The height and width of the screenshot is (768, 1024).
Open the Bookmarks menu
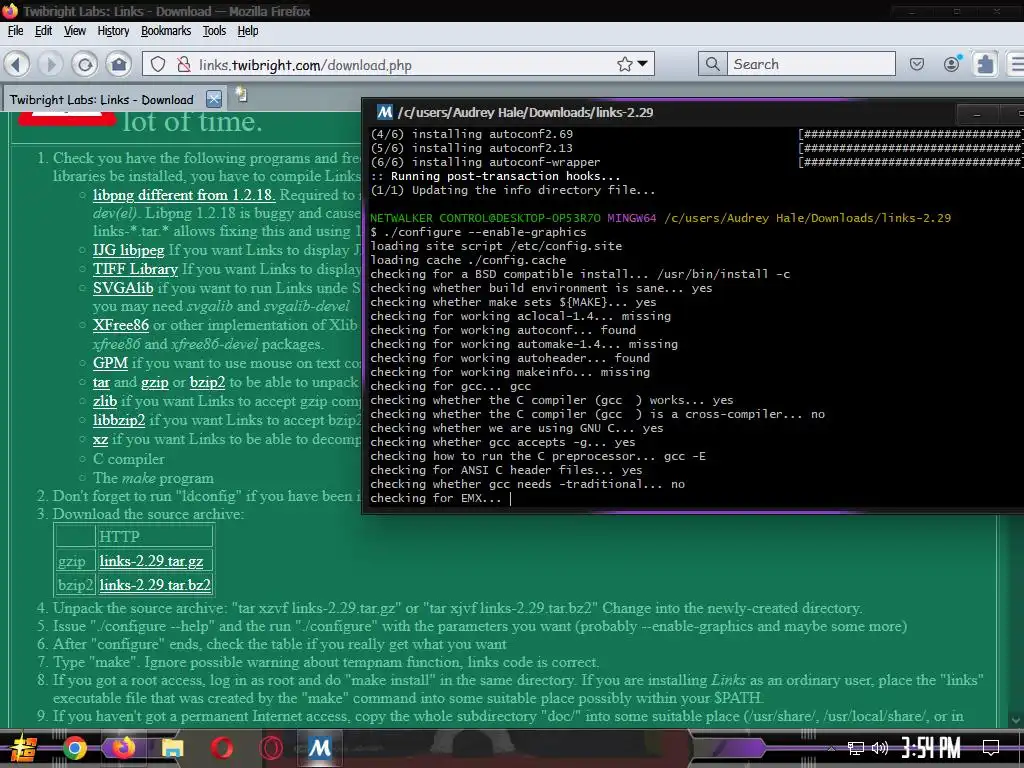click(166, 31)
